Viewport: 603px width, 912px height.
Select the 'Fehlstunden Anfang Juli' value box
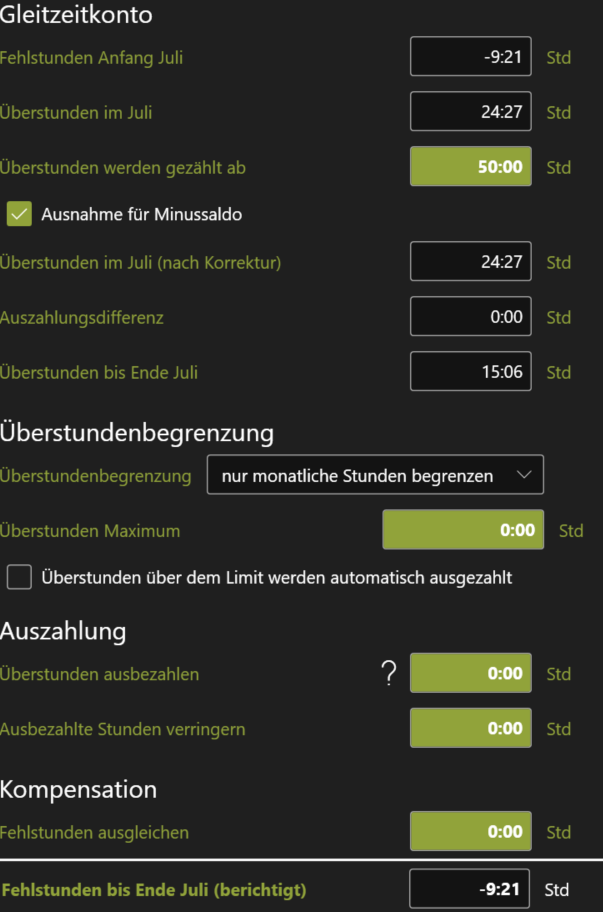tap(470, 57)
